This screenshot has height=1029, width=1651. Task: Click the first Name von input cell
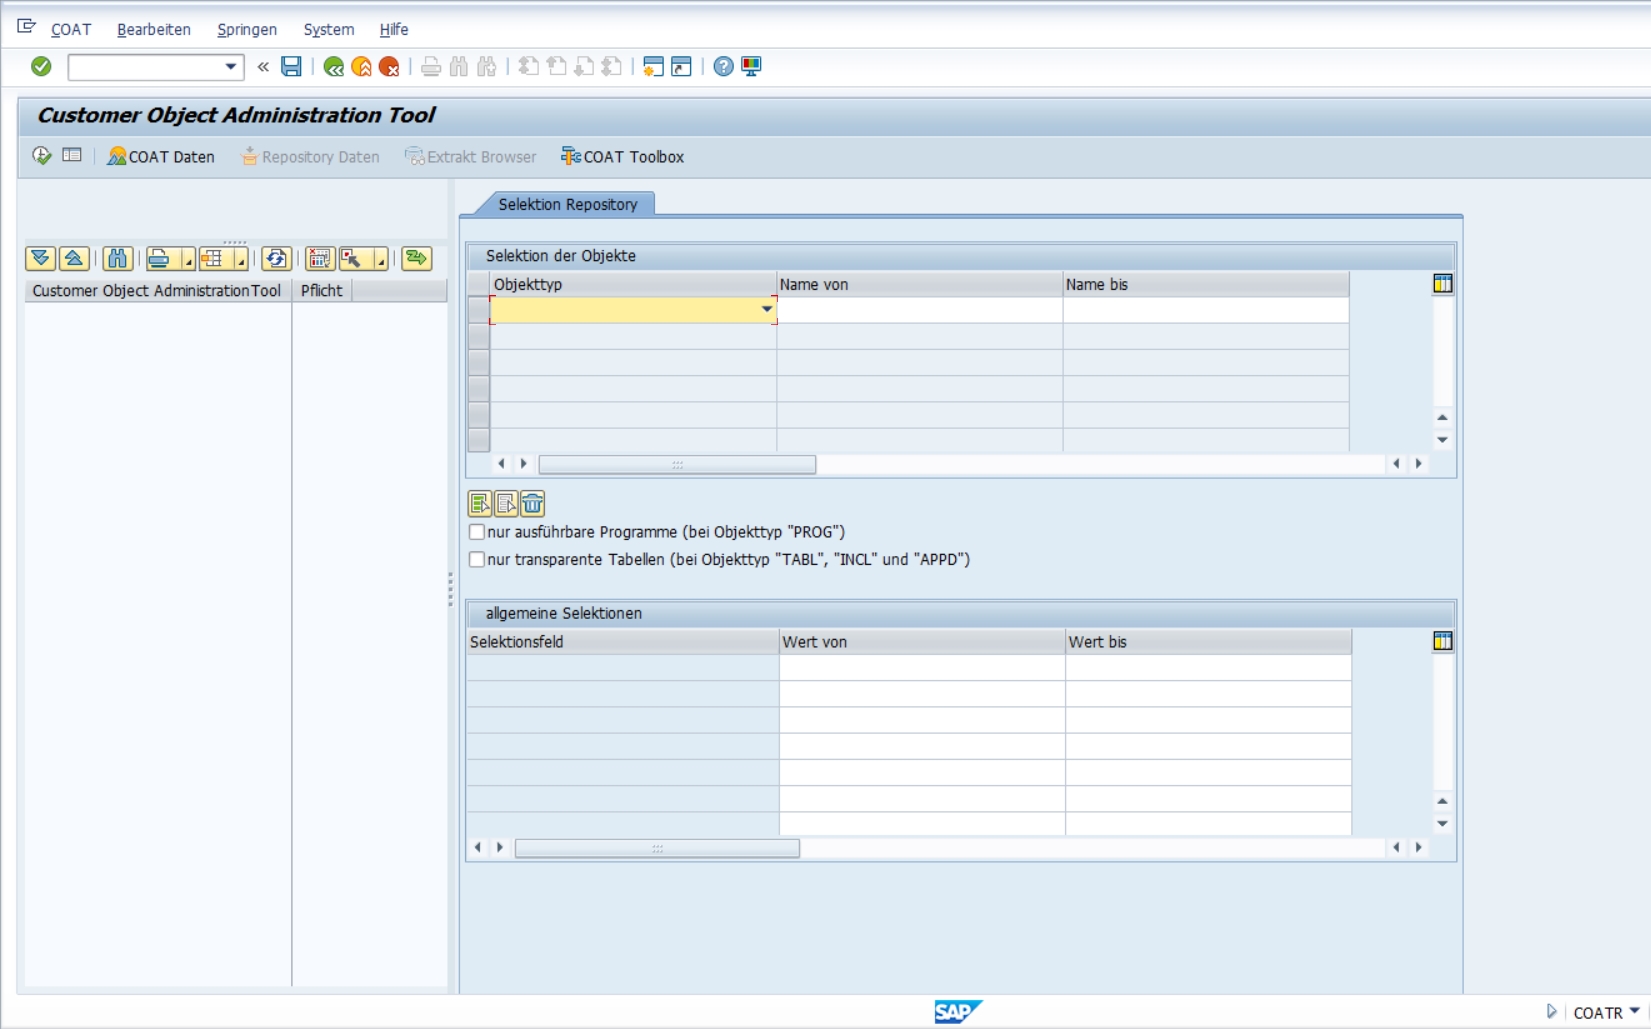pos(919,310)
